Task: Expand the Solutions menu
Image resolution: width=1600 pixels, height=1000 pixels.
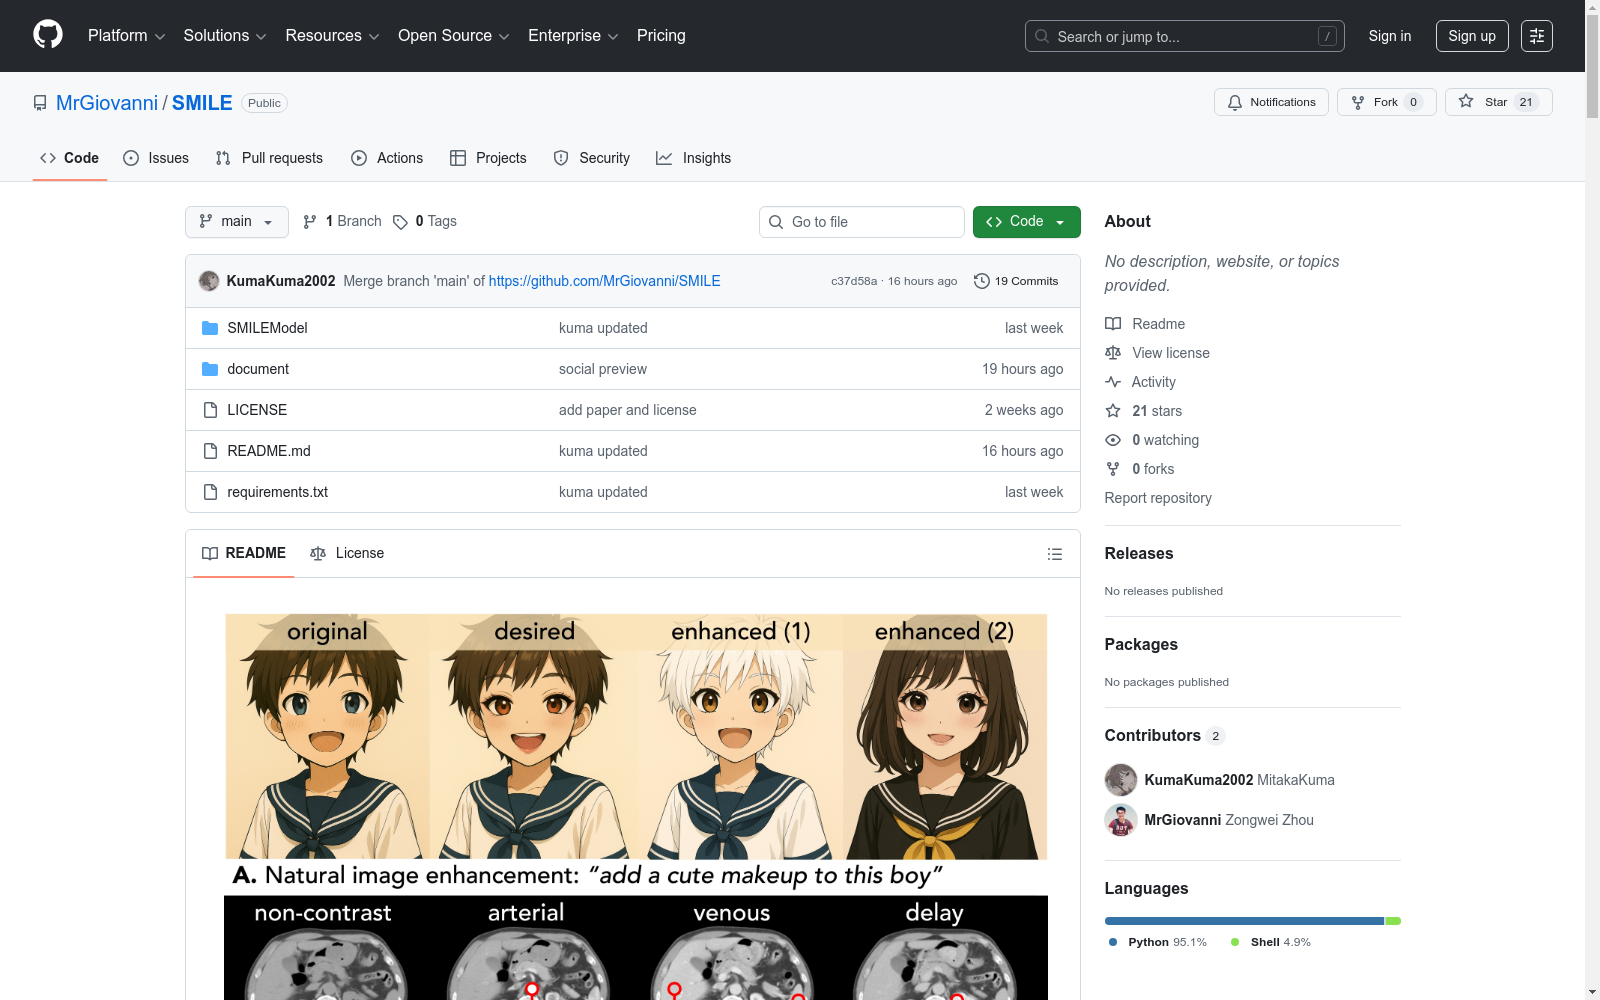Action: (x=225, y=36)
